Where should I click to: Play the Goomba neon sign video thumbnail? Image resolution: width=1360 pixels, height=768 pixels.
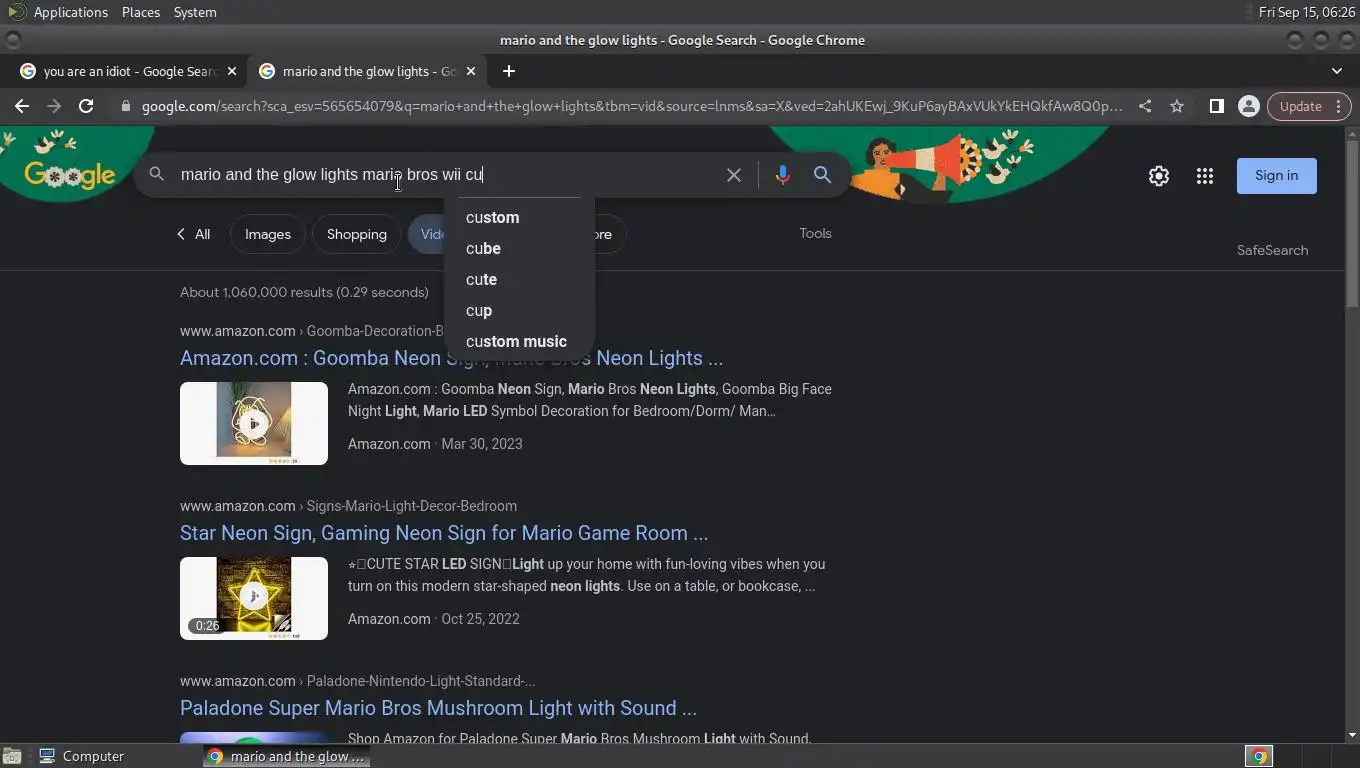(x=254, y=423)
